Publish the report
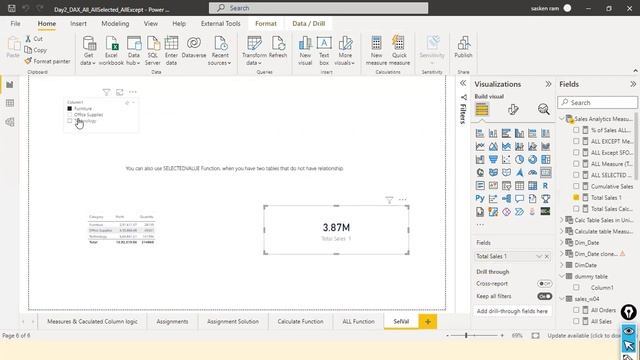Image resolution: width=640 pixels, height=360 pixels. click(x=463, y=47)
